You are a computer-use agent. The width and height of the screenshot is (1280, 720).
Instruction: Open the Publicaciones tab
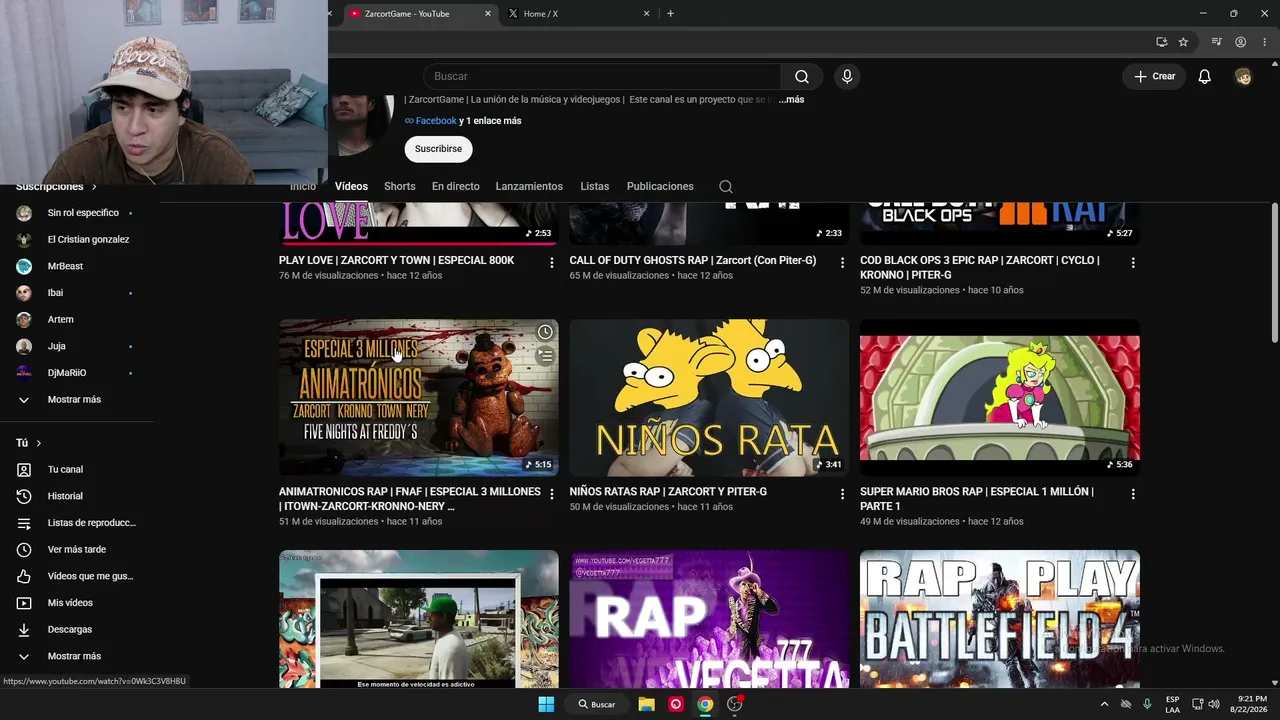660,187
